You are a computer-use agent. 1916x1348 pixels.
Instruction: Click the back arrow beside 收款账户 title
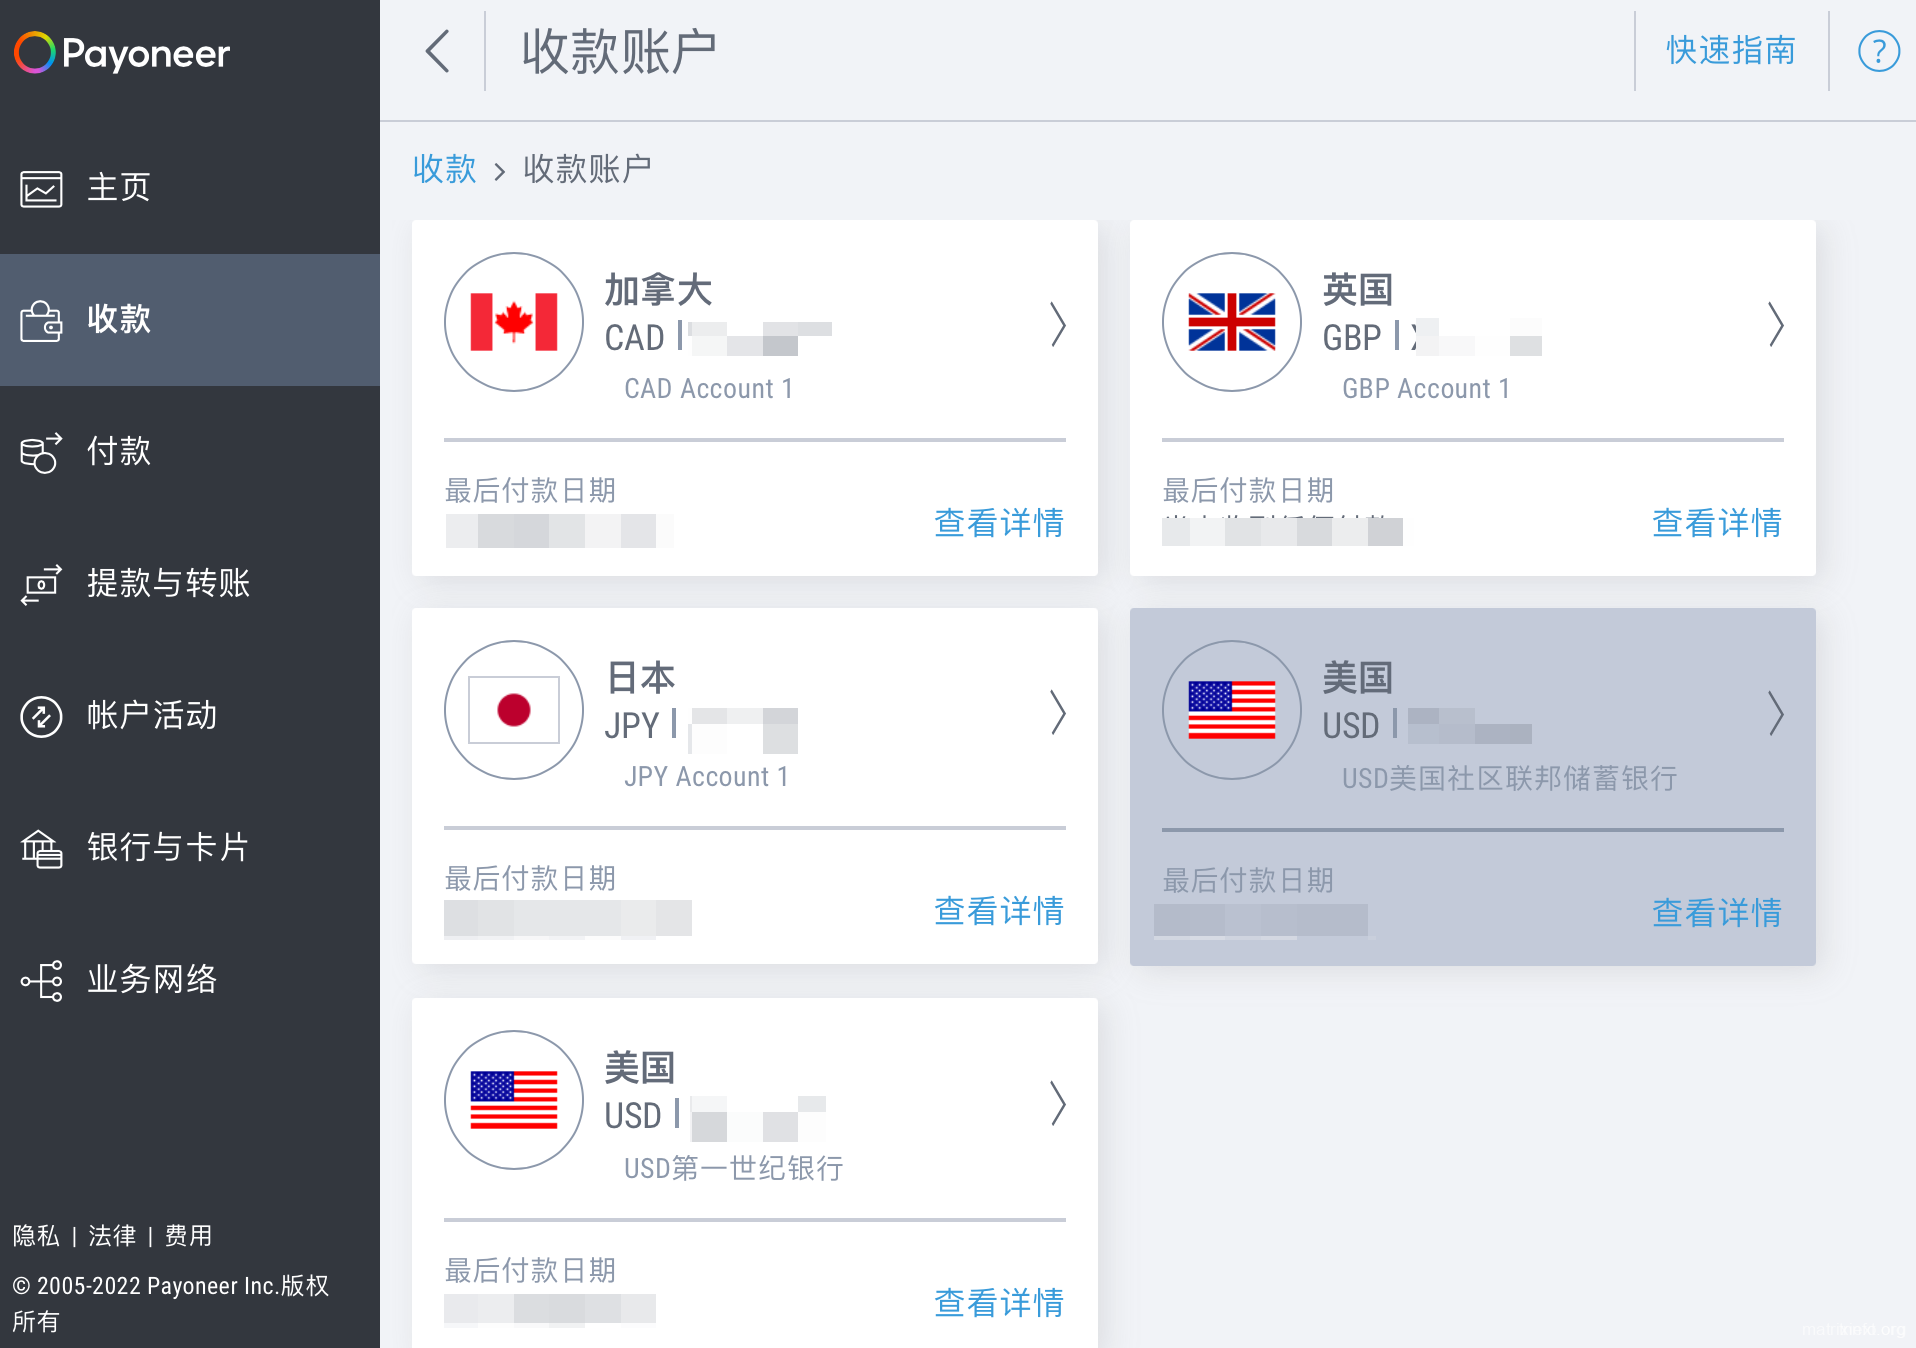tap(438, 51)
